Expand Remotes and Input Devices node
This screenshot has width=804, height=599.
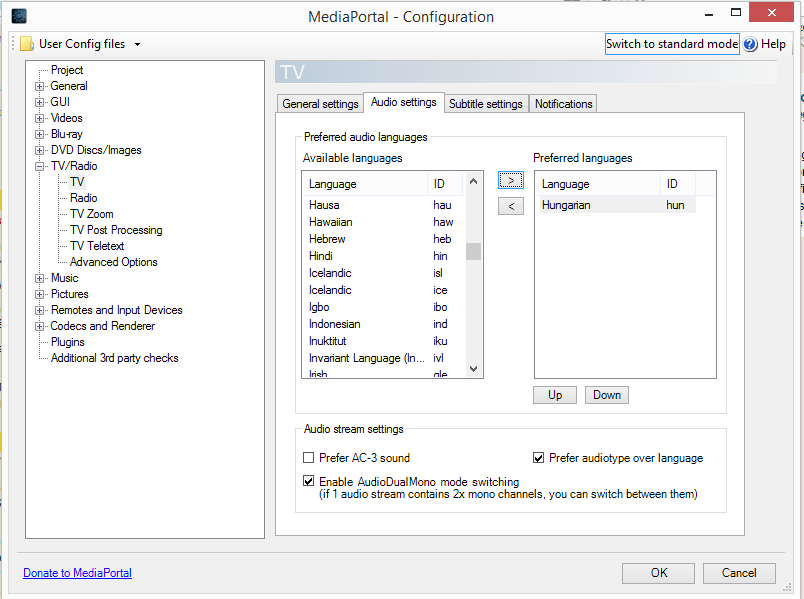click(39, 310)
